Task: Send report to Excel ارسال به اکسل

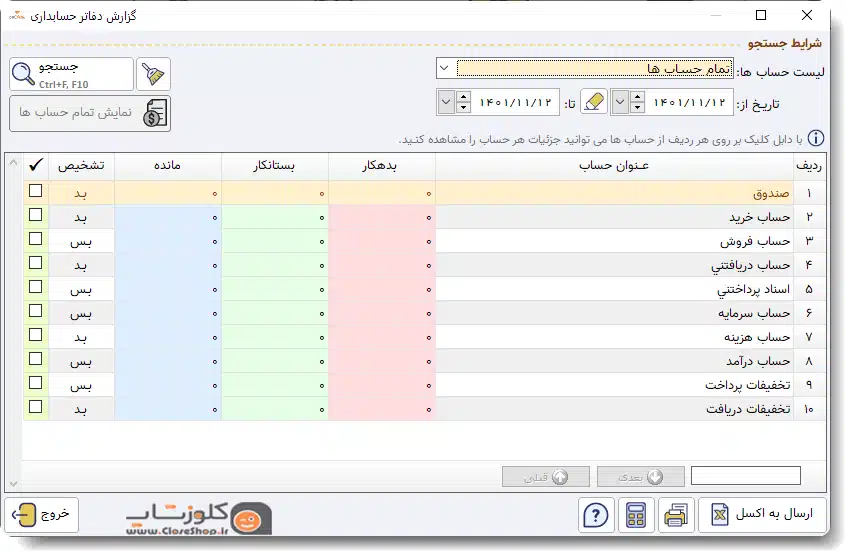Action: 762,515
